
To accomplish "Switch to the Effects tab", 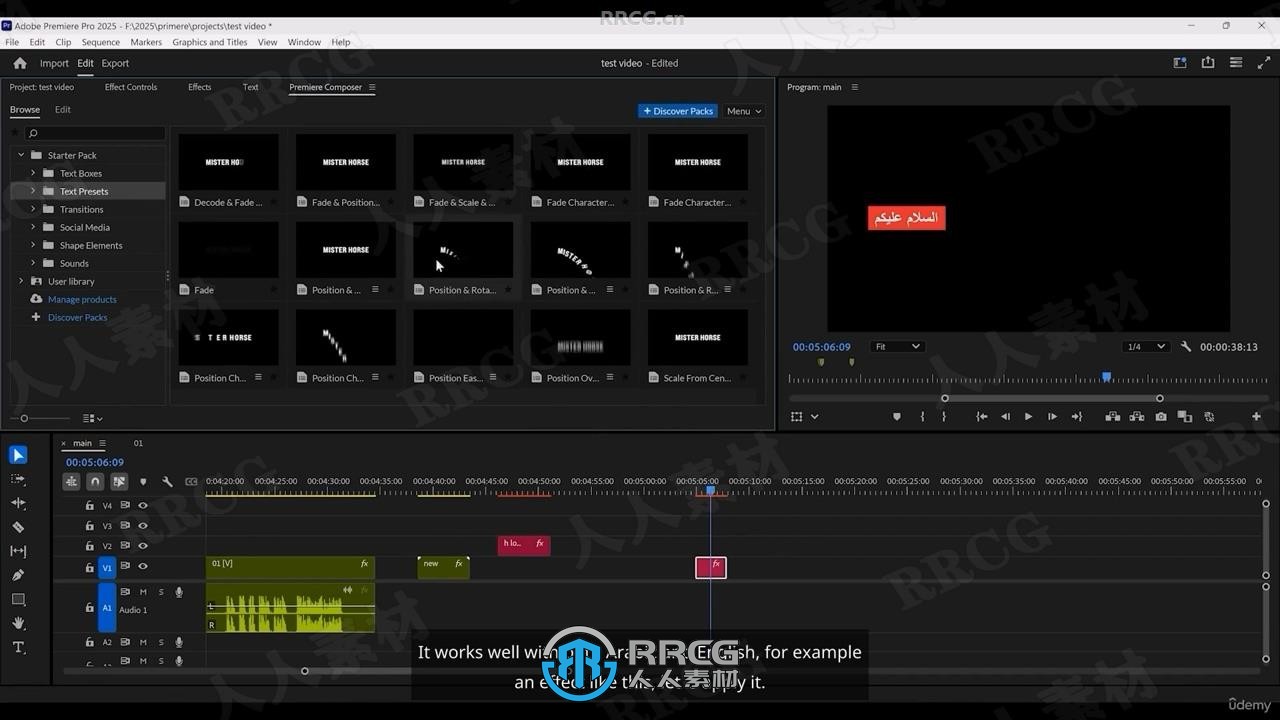I will (x=199, y=87).
